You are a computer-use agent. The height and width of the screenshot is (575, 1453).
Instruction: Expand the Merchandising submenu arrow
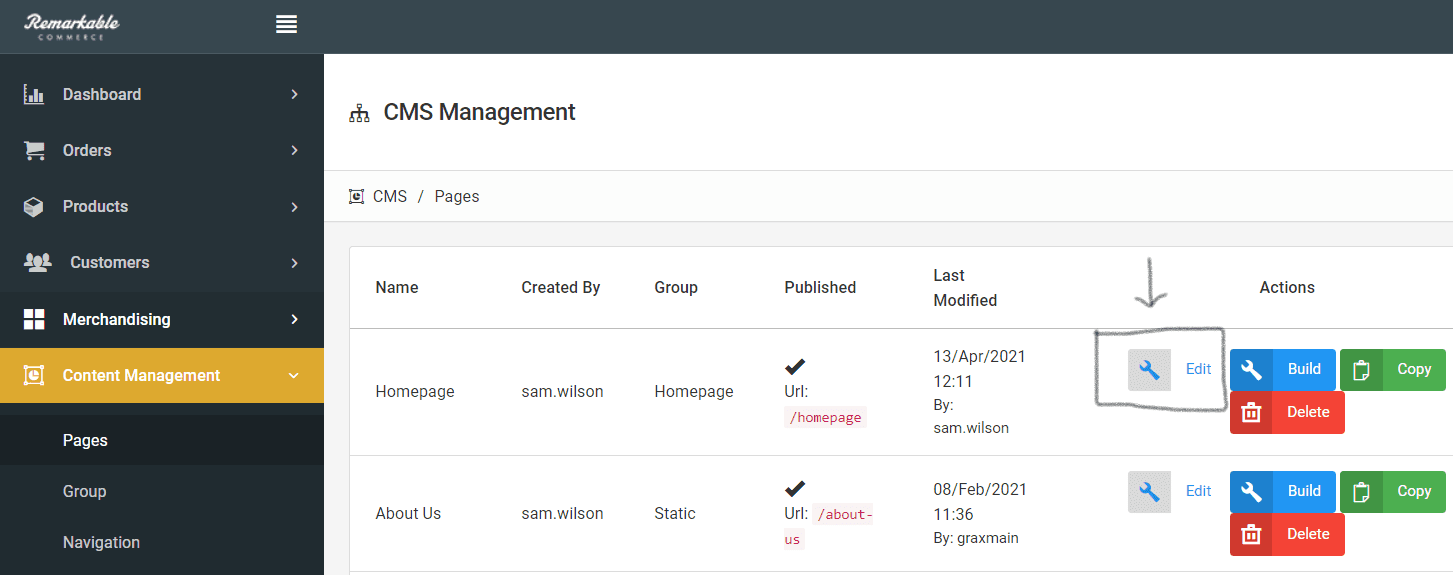click(x=294, y=319)
